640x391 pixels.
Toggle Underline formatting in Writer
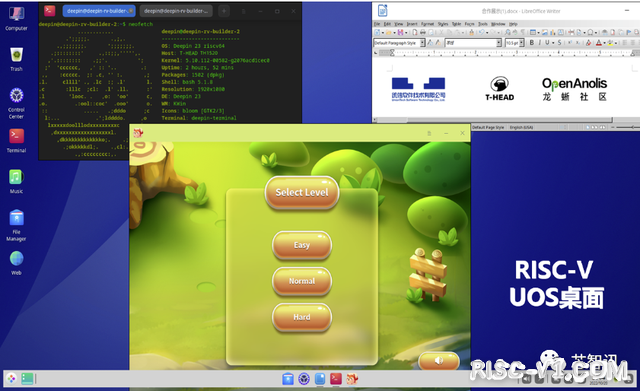click(x=547, y=43)
